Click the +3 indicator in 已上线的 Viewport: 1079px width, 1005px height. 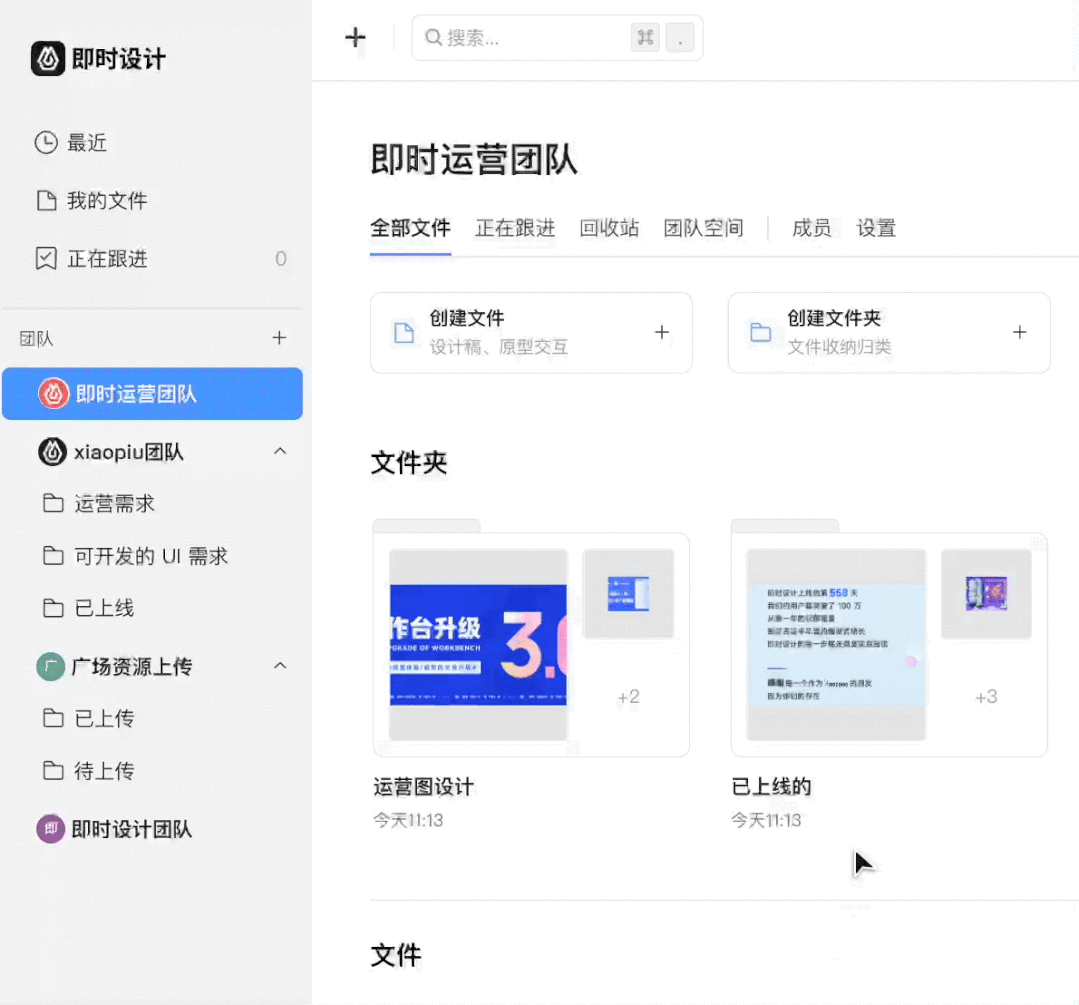click(x=986, y=697)
